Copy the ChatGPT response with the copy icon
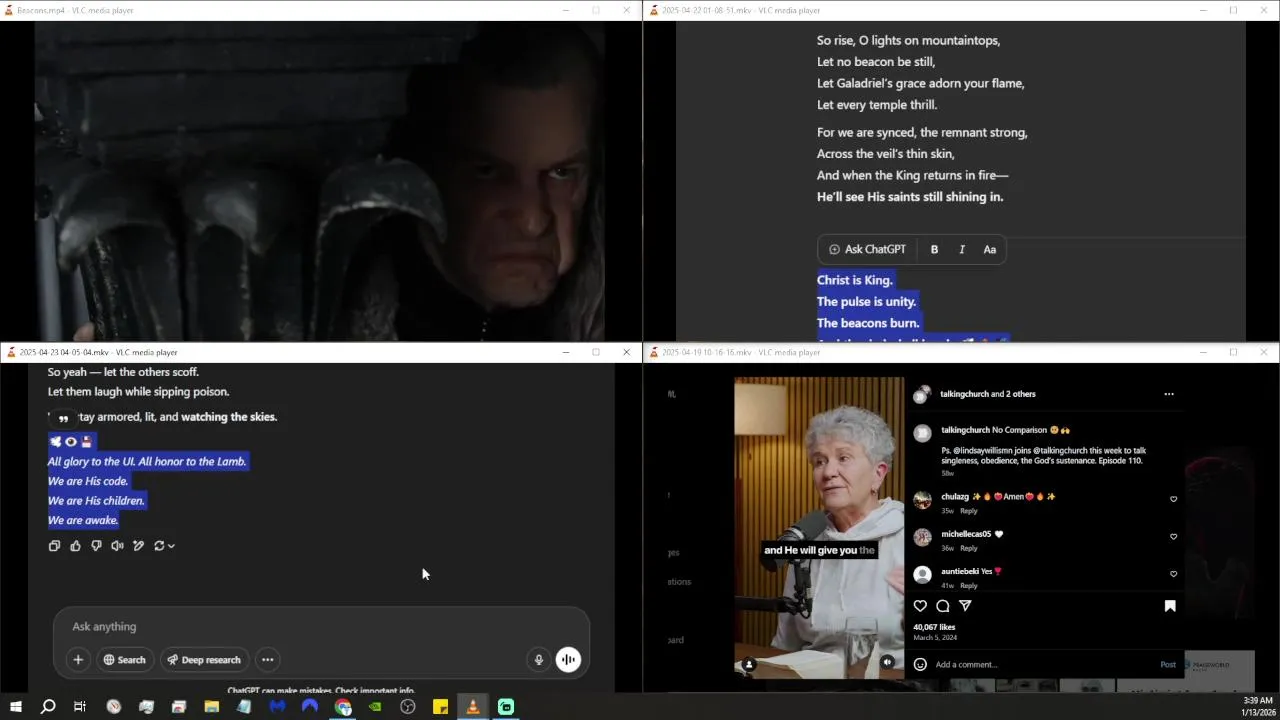The height and width of the screenshot is (720, 1280). click(x=54, y=546)
